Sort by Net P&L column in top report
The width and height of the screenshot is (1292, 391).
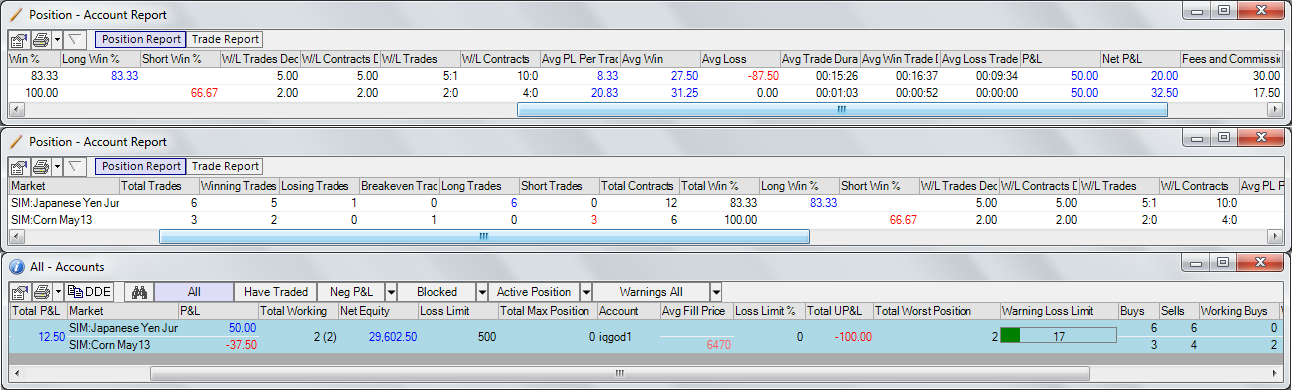pos(1140,59)
